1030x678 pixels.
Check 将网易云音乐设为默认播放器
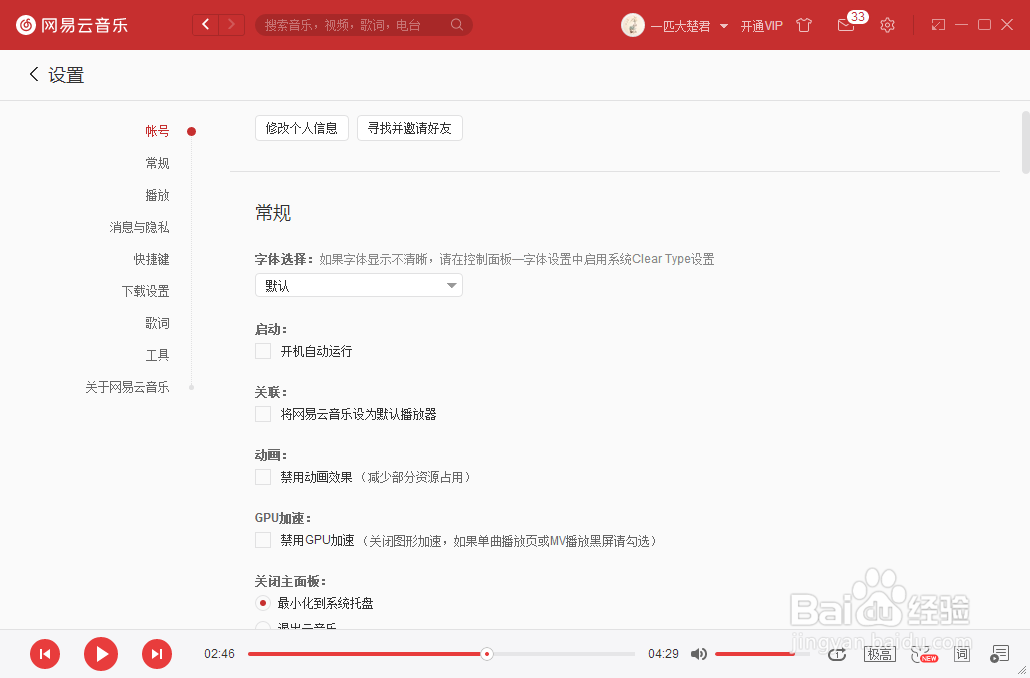click(x=262, y=414)
